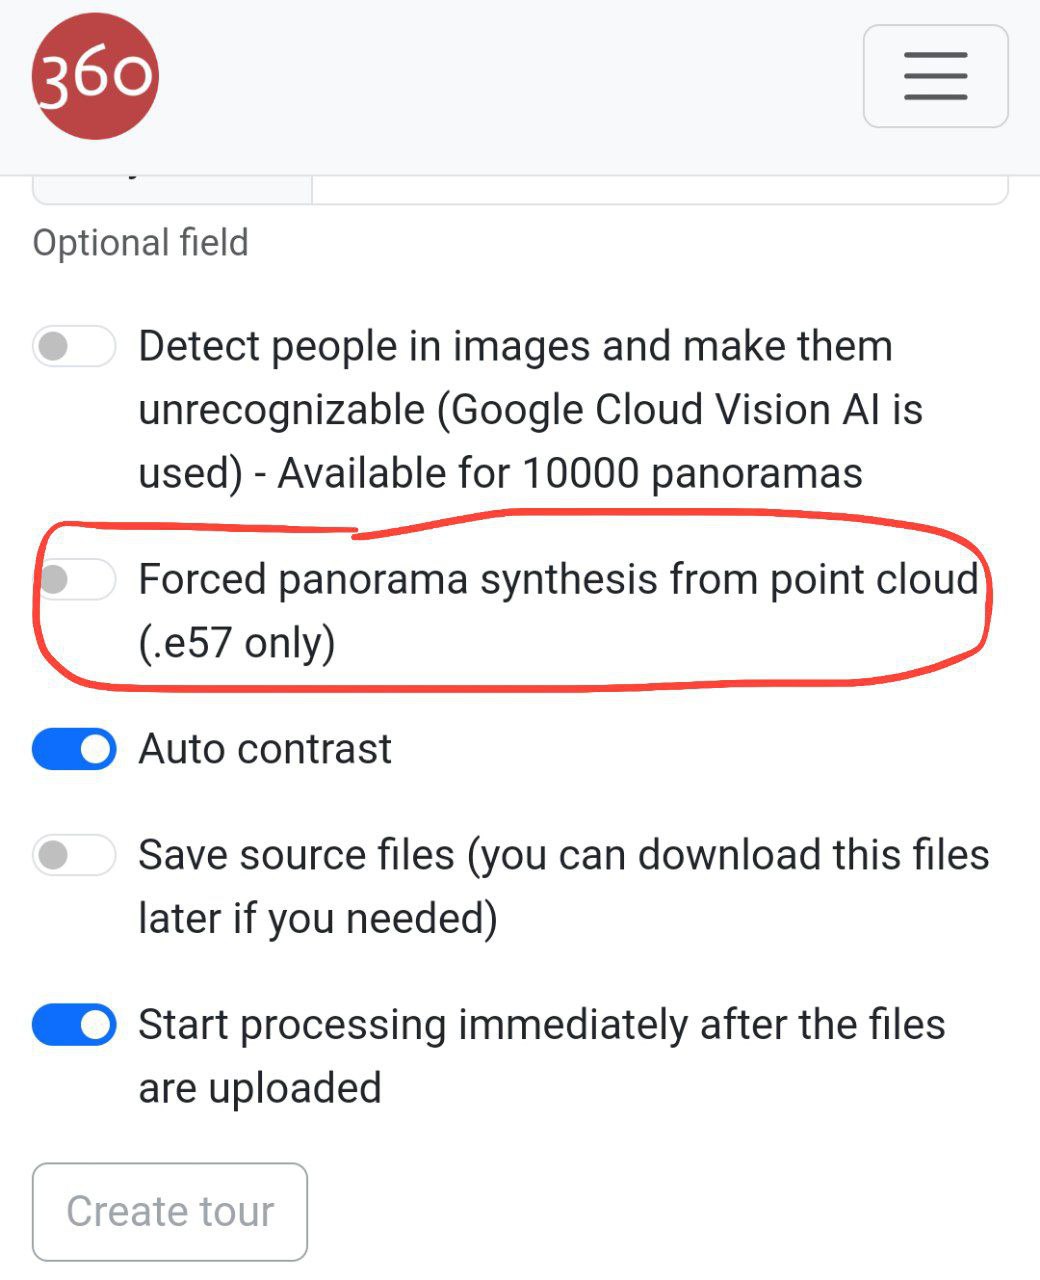Turn on the forced panorama synthesis switch

(74, 579)
